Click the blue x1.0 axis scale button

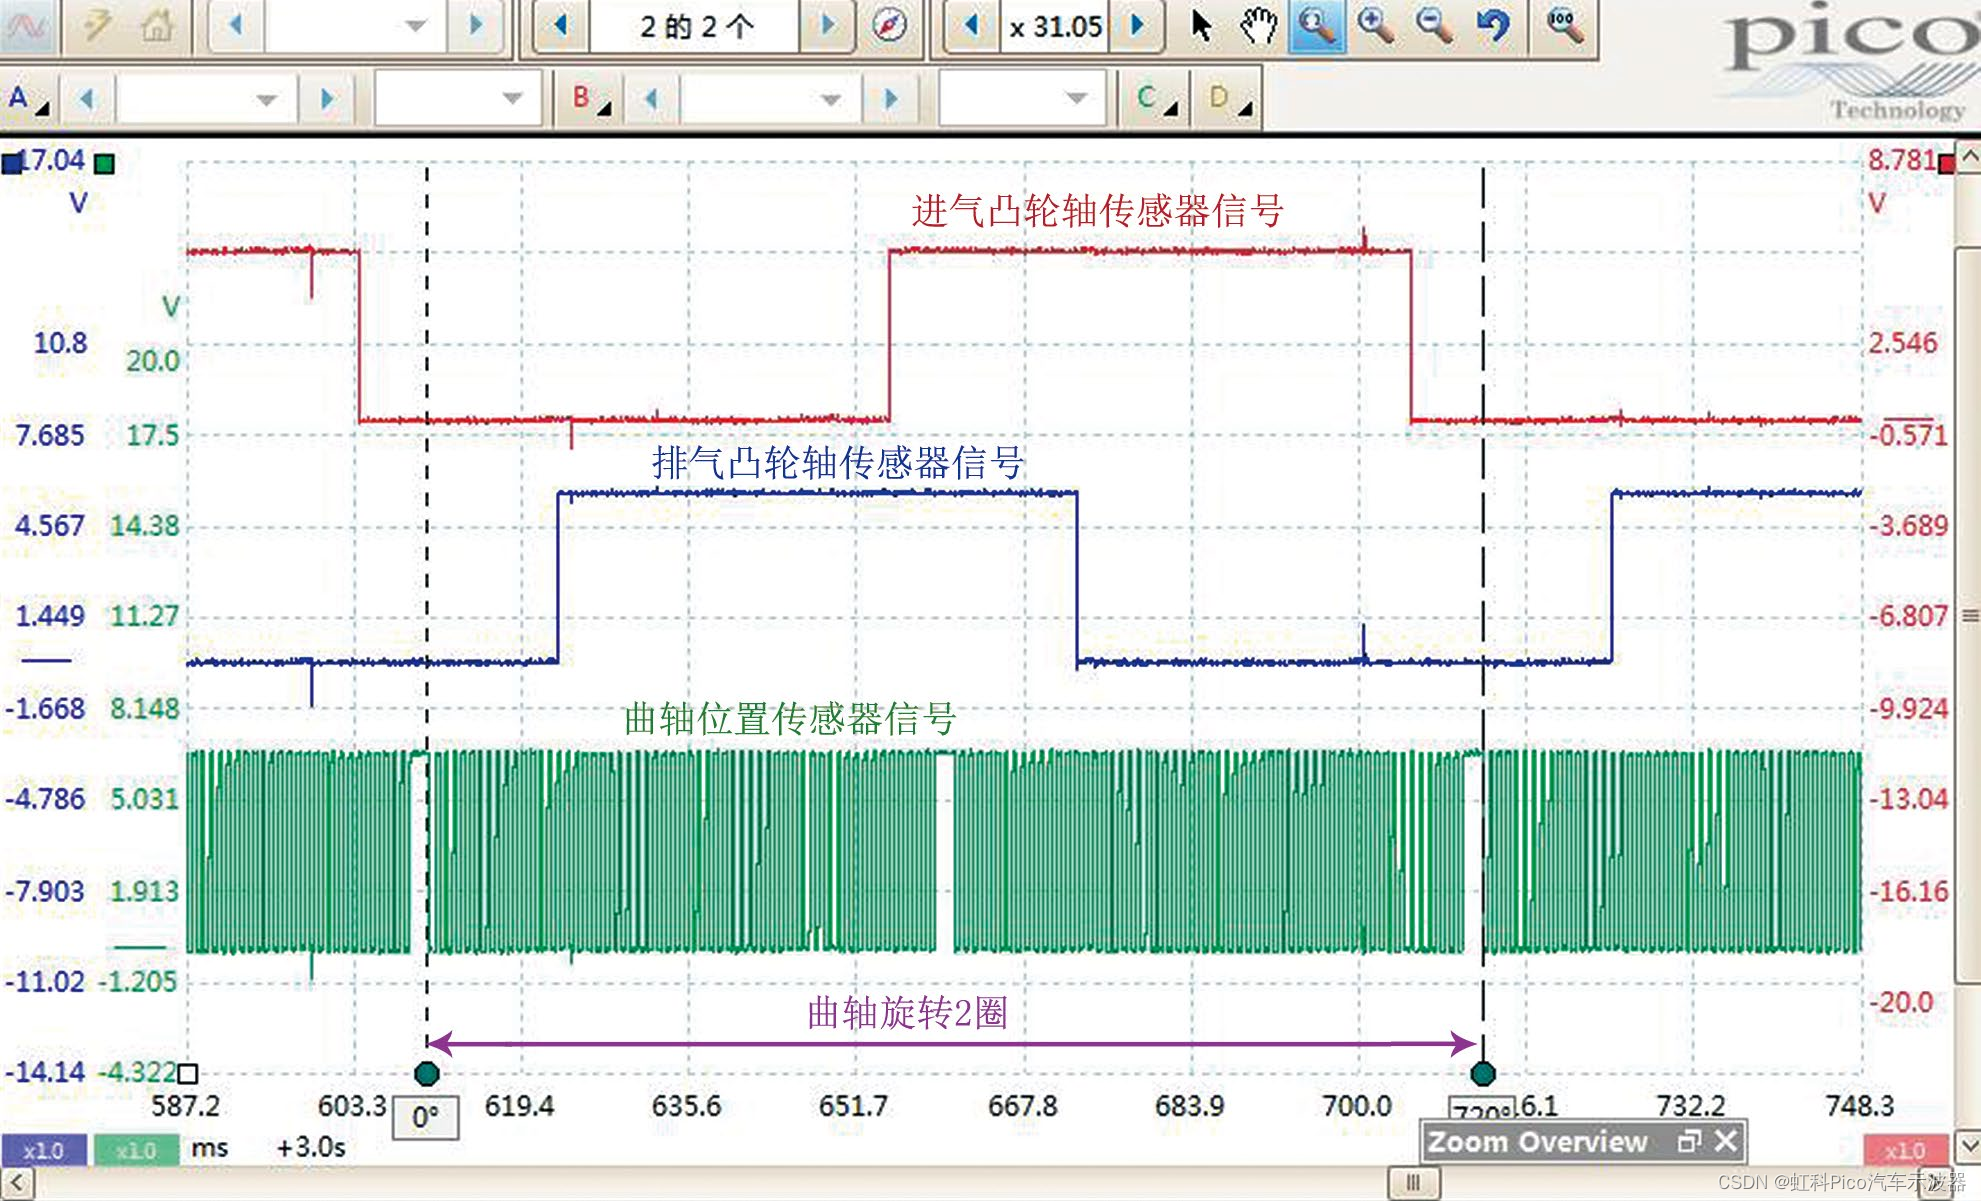click(x=44, y=1150)
